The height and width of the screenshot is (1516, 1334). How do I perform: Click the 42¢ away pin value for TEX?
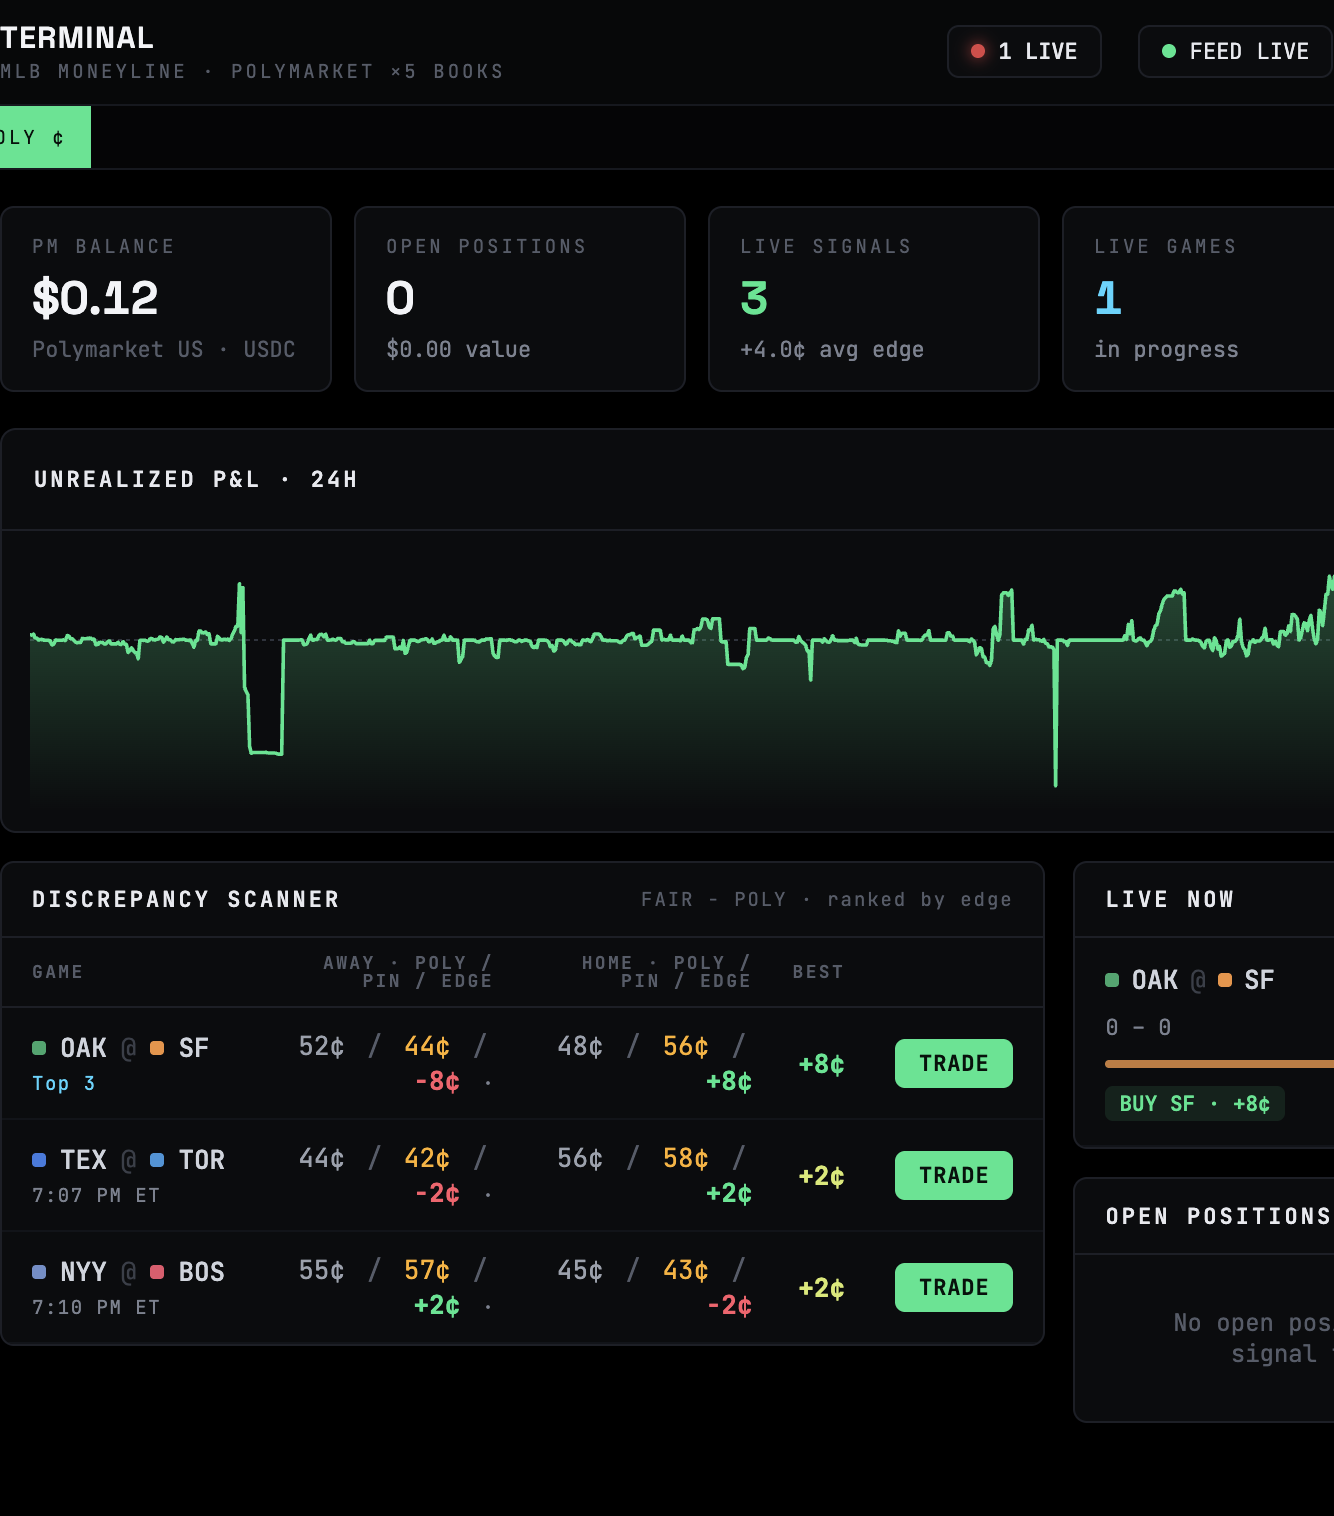(x=427, y=1158)
